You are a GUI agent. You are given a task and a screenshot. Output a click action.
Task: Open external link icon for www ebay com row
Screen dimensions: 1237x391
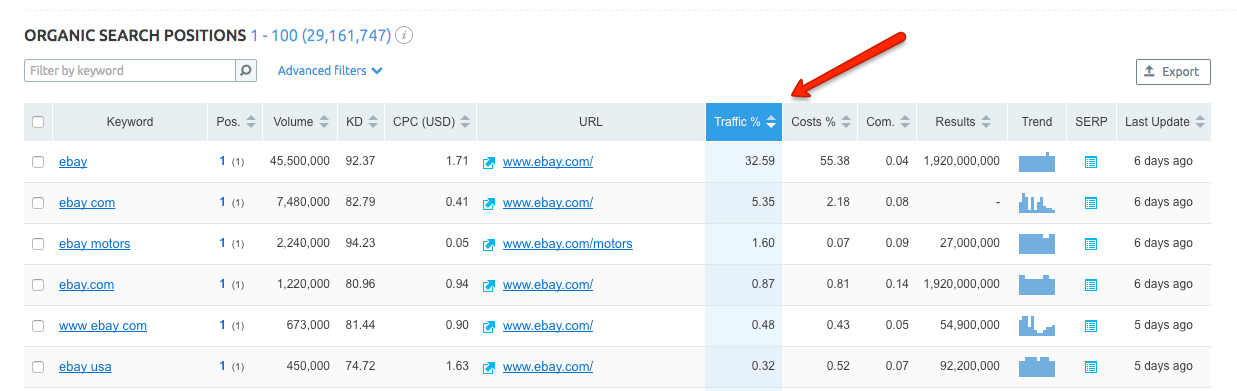click(x=489, y=326)
